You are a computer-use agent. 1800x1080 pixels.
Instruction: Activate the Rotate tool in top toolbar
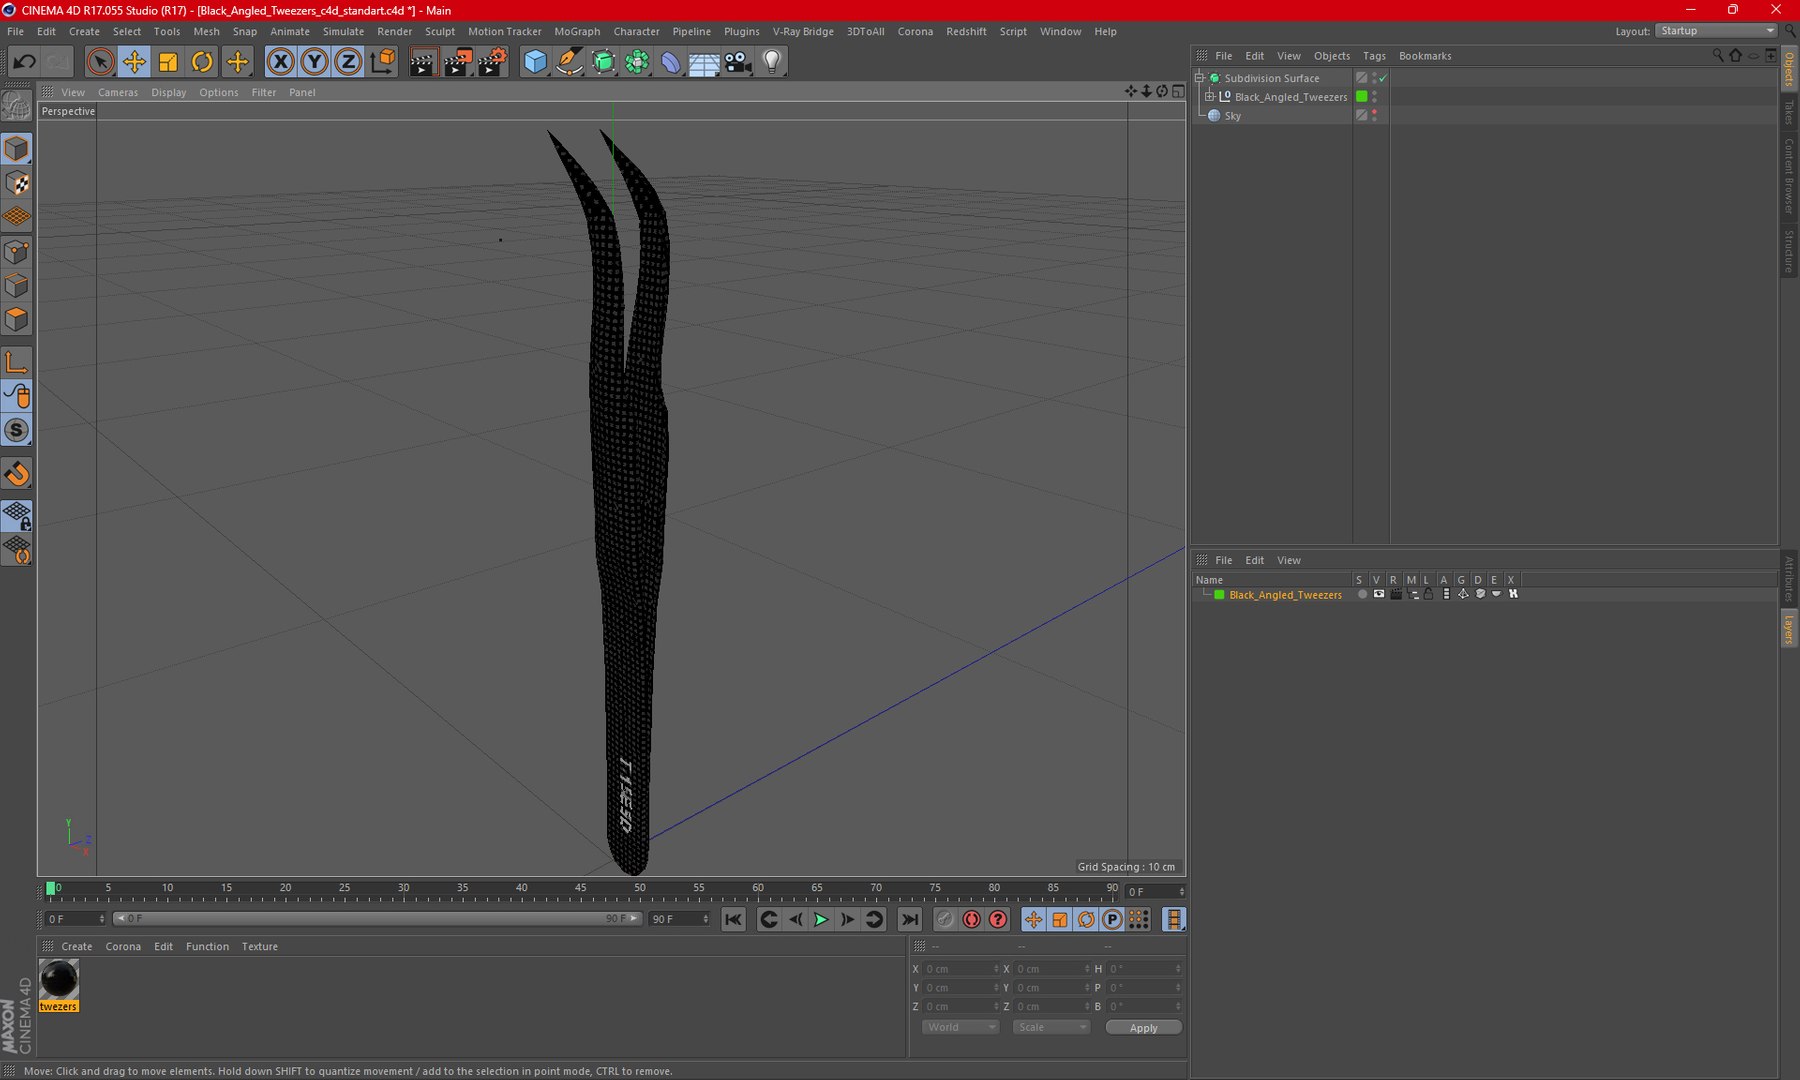pyautogui.click(x=202, y=62)
